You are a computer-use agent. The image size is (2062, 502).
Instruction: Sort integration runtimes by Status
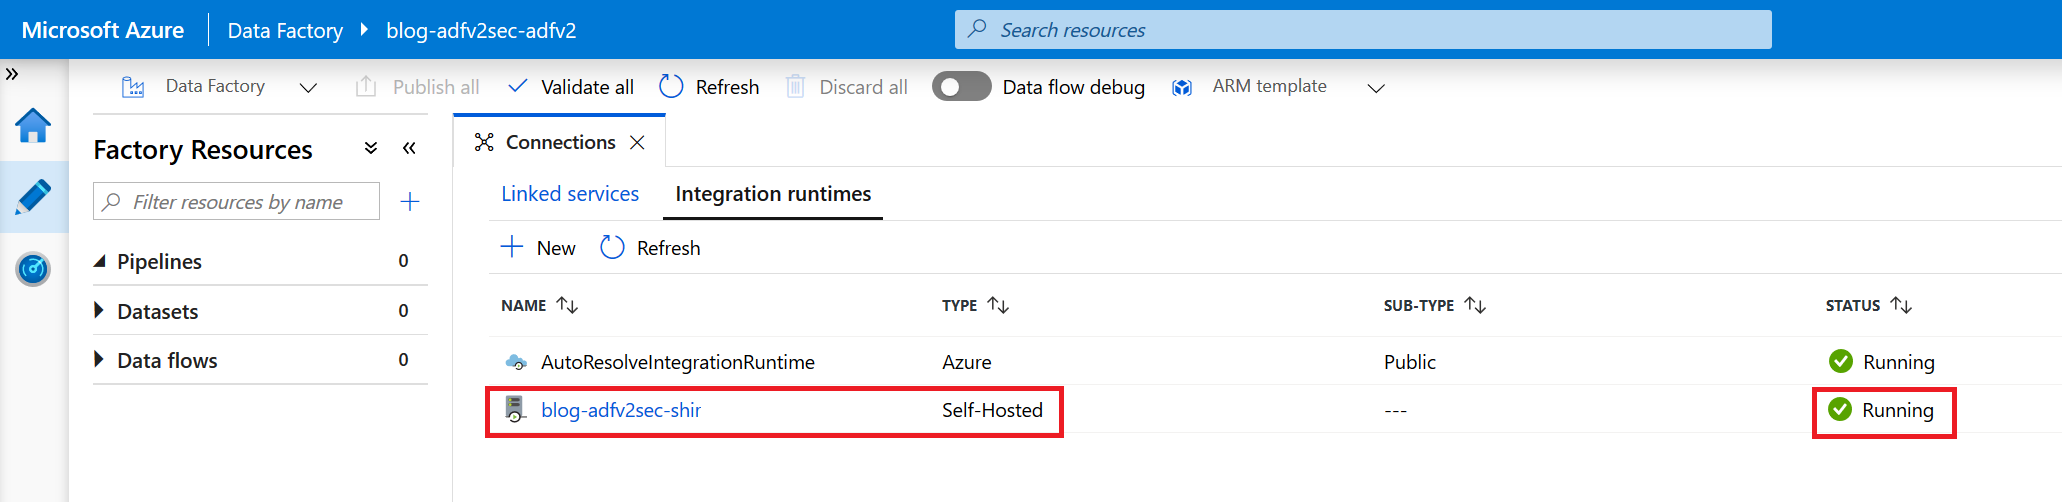pyautogui.click(x=1901, y=305)
